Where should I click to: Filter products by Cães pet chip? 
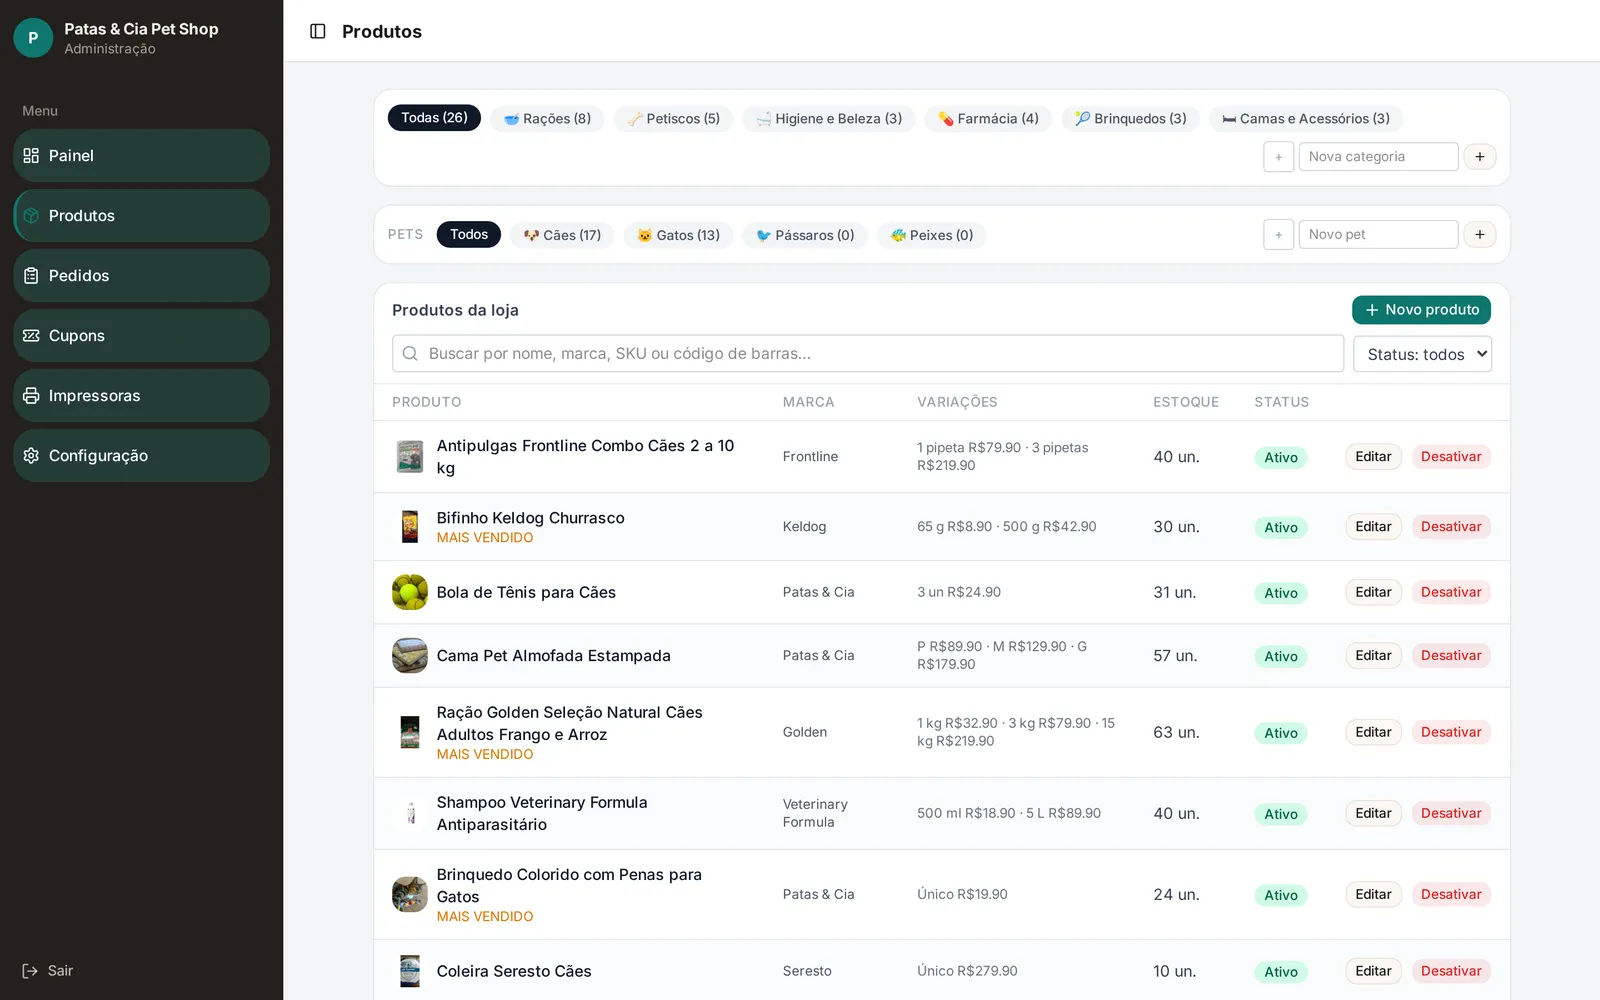[x=562, y=235]
